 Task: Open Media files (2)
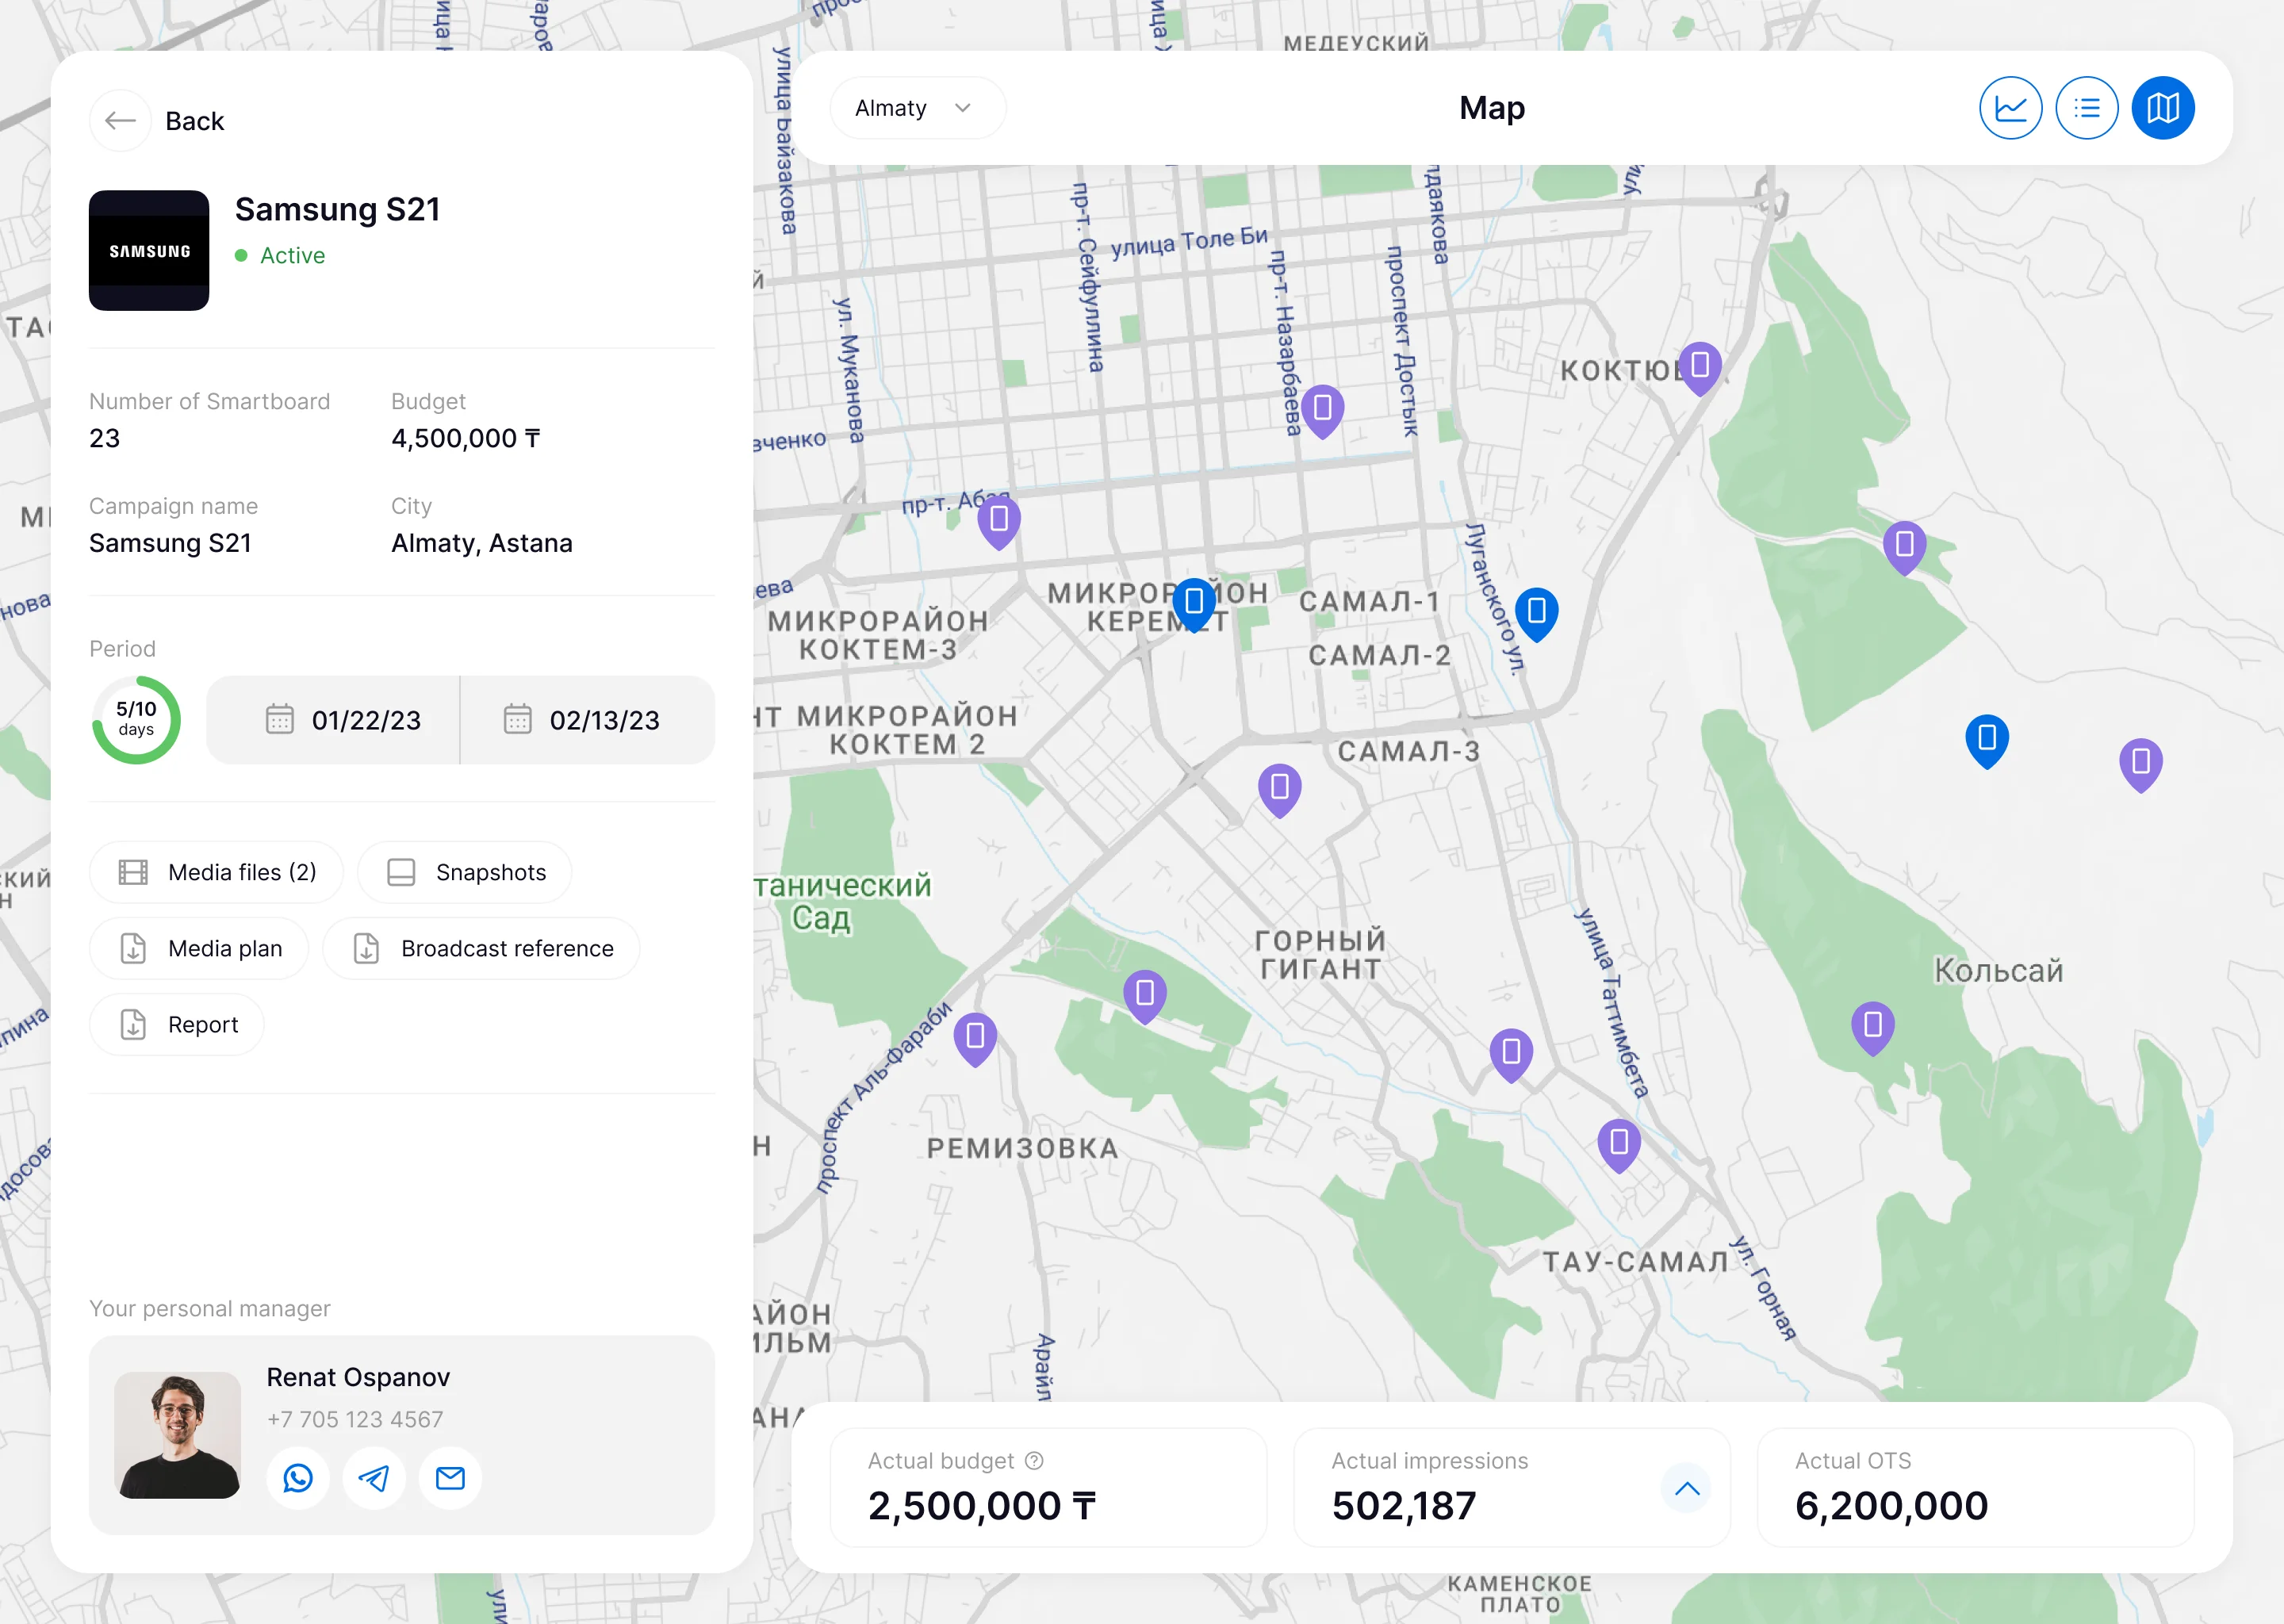point(216,872)
